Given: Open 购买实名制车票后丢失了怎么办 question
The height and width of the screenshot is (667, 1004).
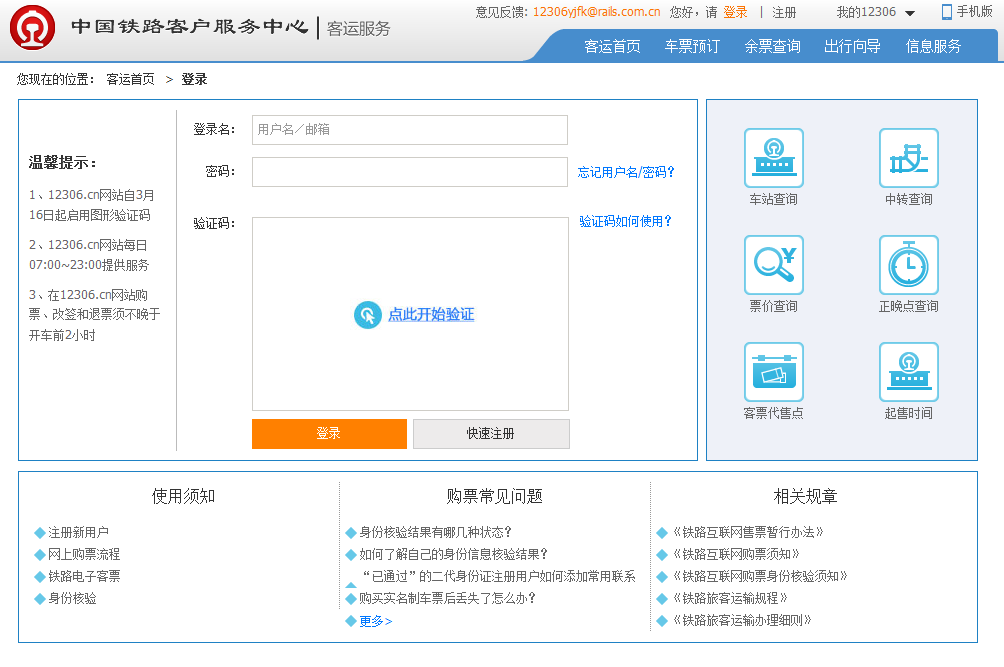Looking at the screenshot, I should 447,599.
